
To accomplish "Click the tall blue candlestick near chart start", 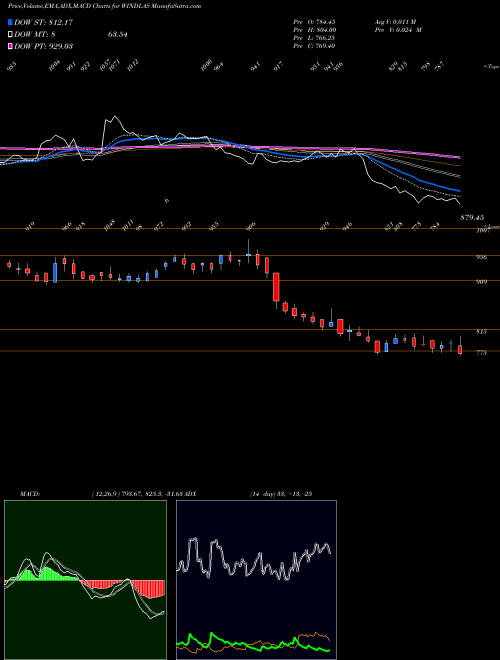I will (x=55, y=272).
